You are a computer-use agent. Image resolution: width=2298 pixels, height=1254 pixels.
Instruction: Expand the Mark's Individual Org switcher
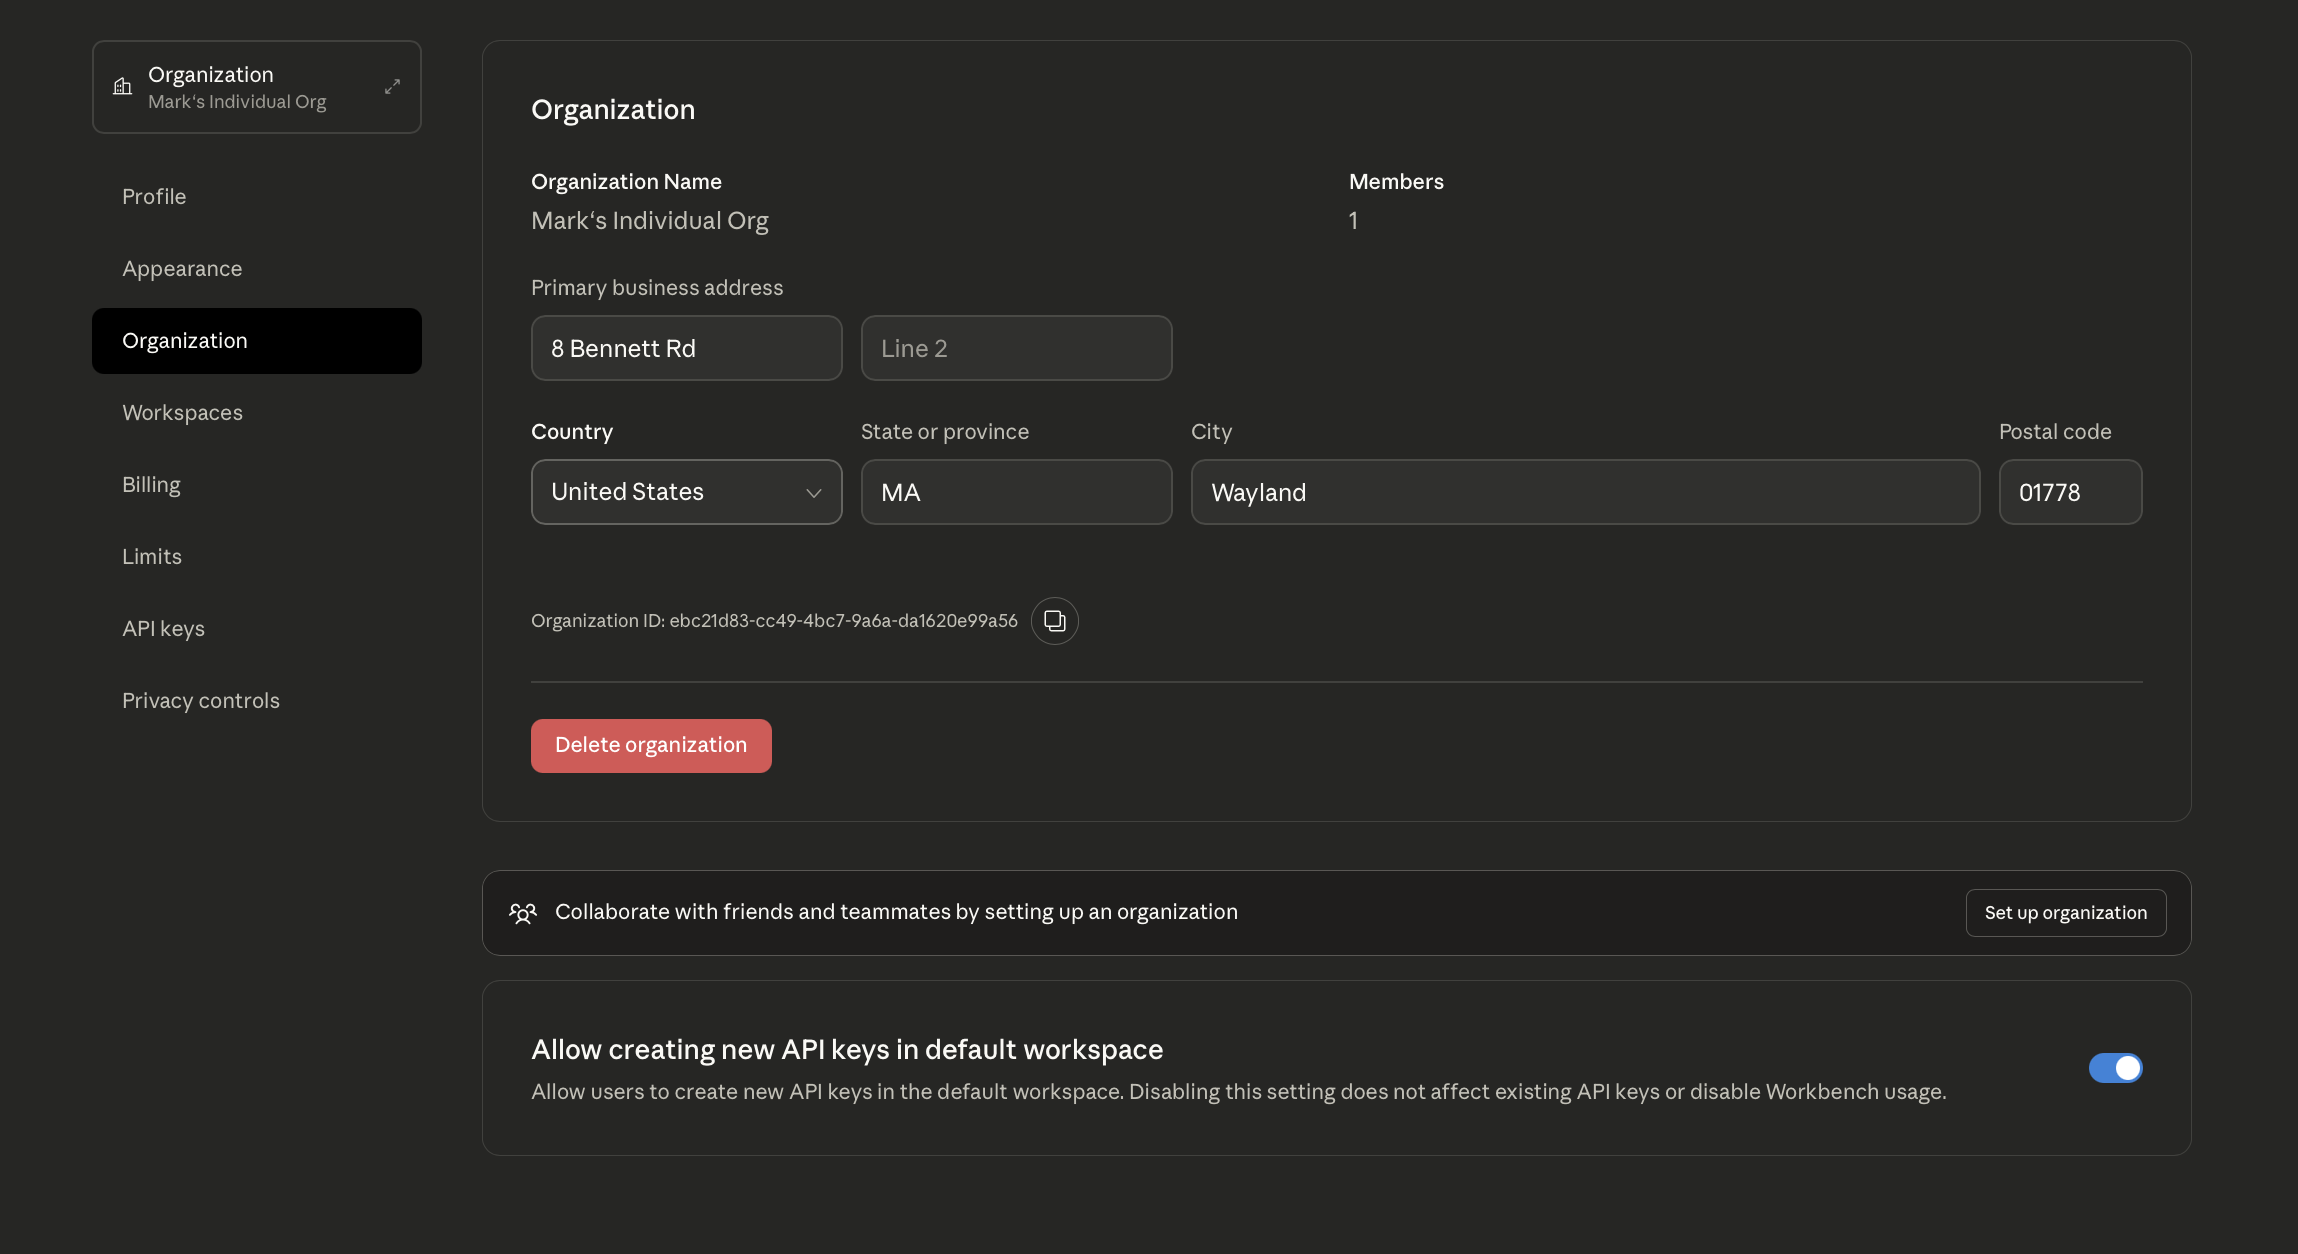[256, 87]
